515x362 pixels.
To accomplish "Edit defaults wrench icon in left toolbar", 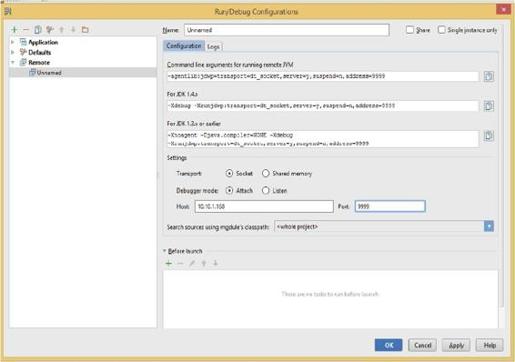I will [x=50, y=30].
